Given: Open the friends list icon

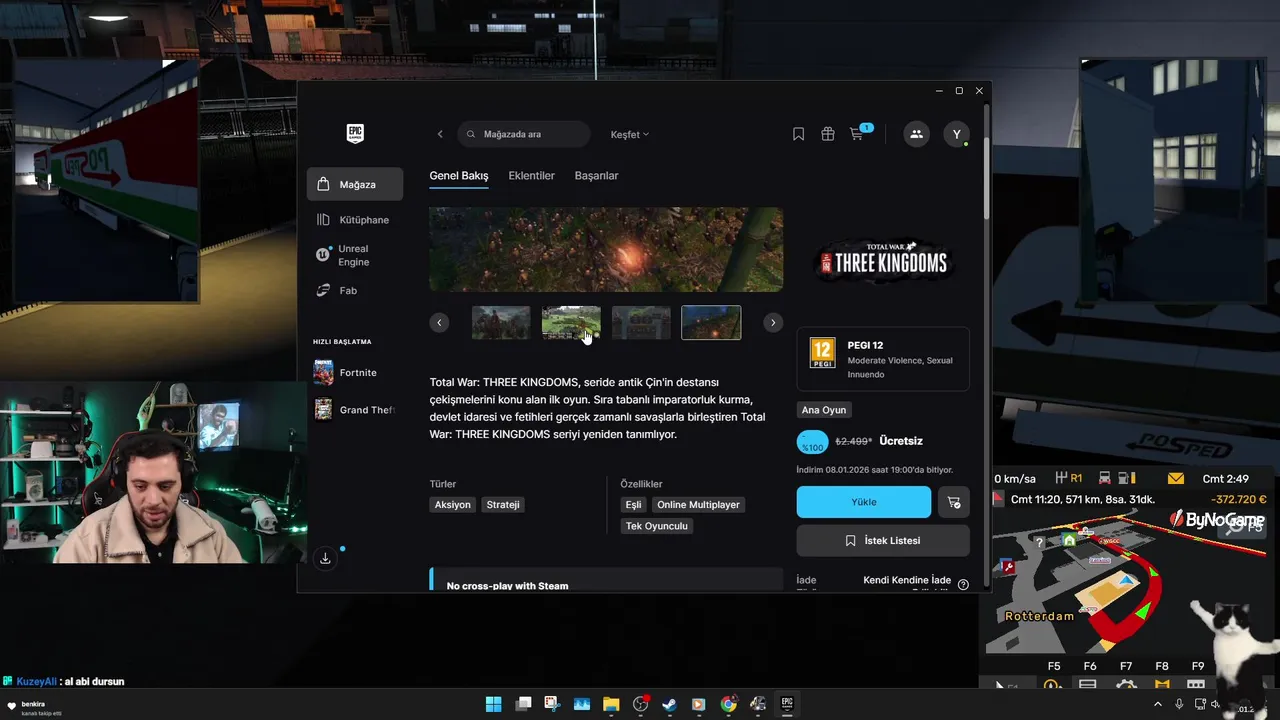Looking at the screenshot, I should [916, 134].
